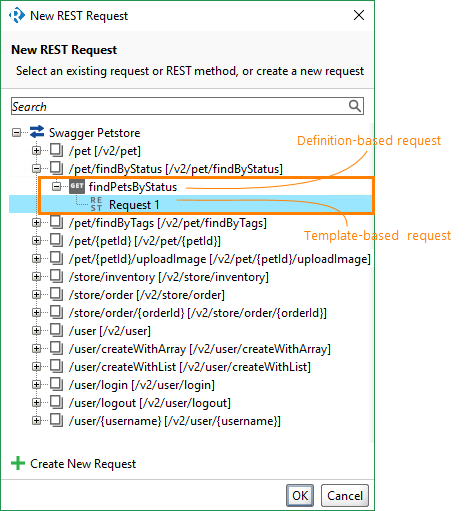The height and width of the screenshot is (511, 474).
Task: Select the Swagger Petstore label
Action: (x=94, y=133)
